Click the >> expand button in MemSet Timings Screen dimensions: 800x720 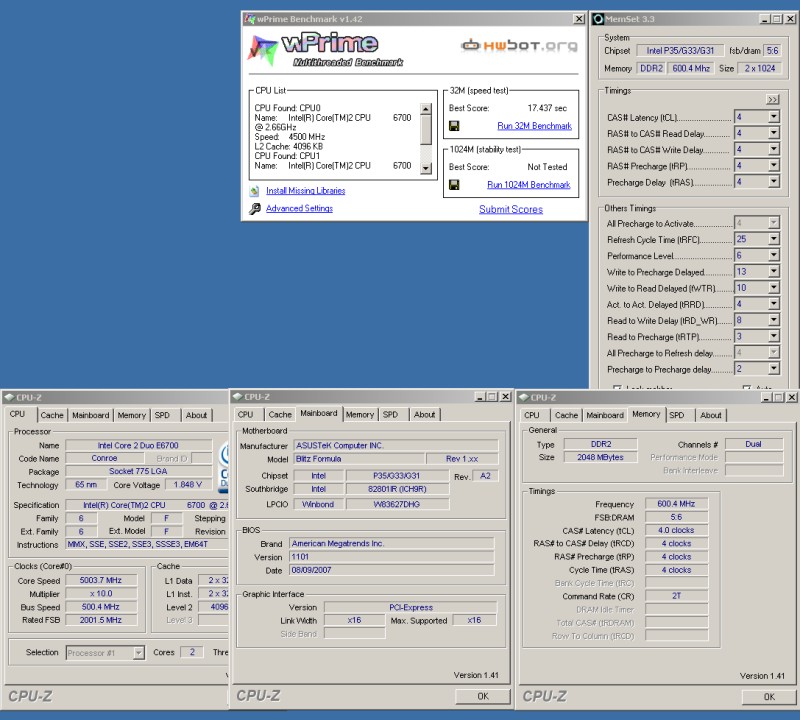pos(772,100)
